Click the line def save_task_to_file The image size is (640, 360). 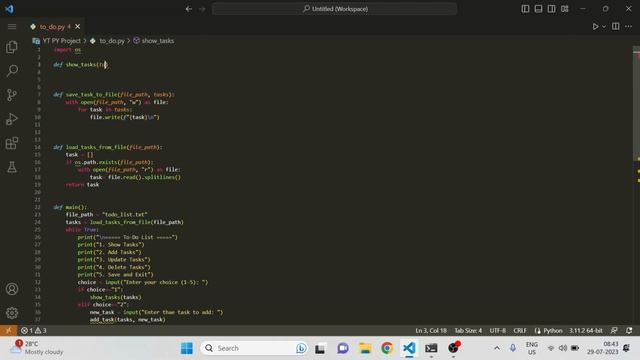[x=113, y=94]
